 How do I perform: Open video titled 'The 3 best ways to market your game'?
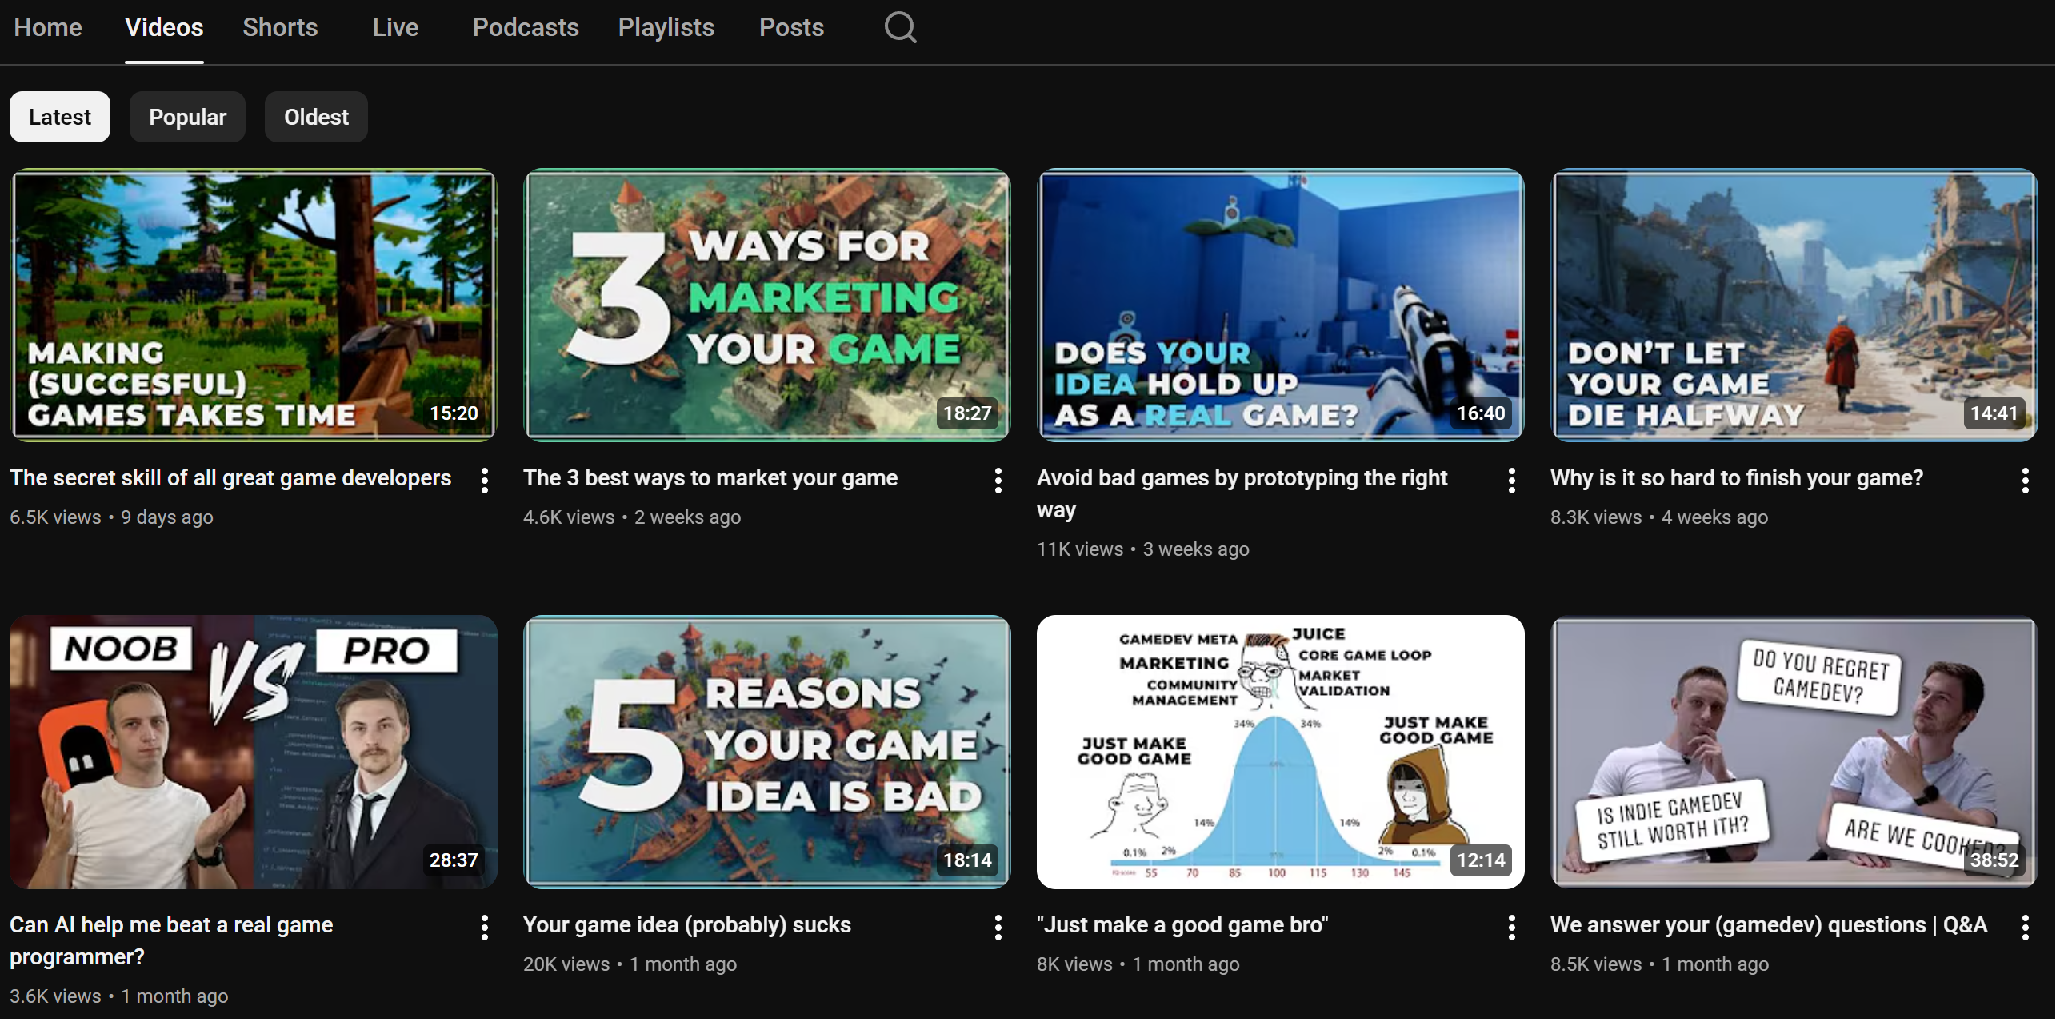(710, 478)
